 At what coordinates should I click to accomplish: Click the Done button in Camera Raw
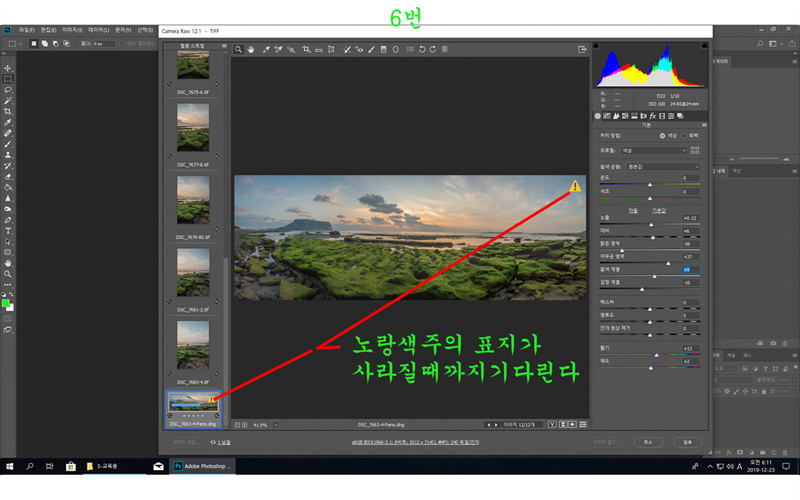point(687,442)
